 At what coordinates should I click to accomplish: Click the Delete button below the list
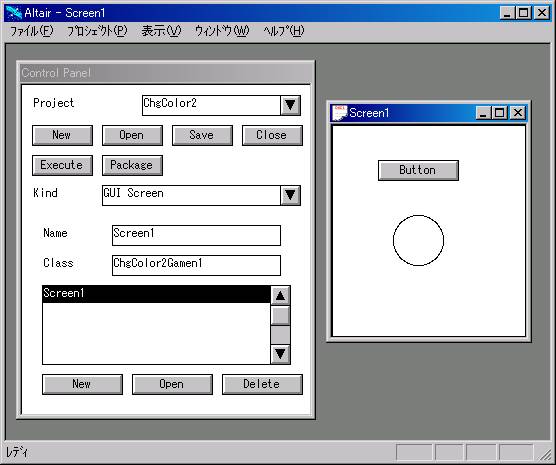pyautogui.click(x=262, y=384)
